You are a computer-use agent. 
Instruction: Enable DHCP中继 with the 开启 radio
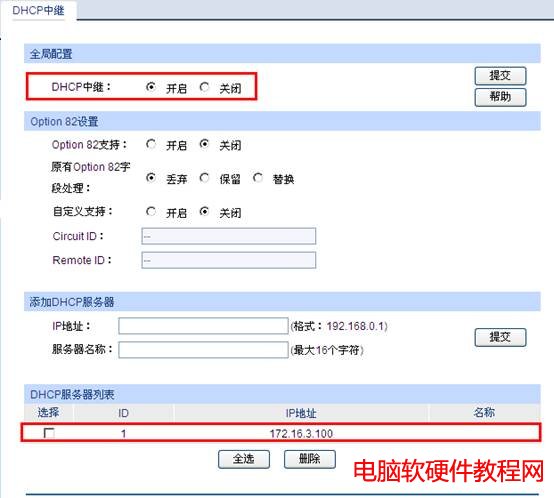(x=151, y=87)
